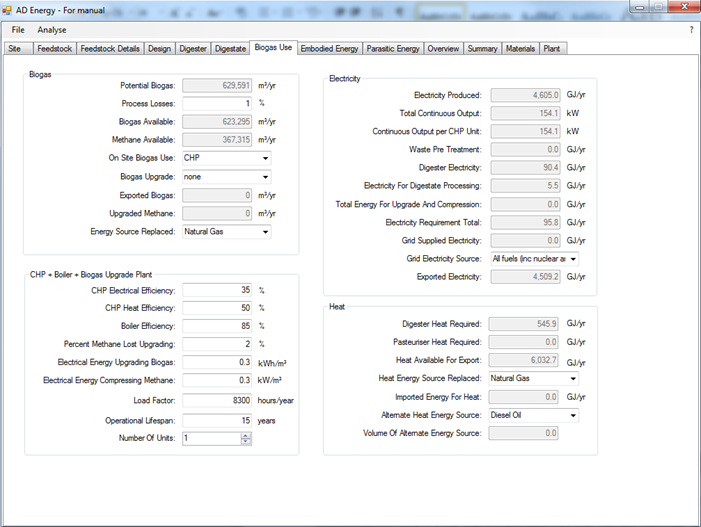Click the Load Factor input field
The image size is (701, 527).
[x=217, y=401]
